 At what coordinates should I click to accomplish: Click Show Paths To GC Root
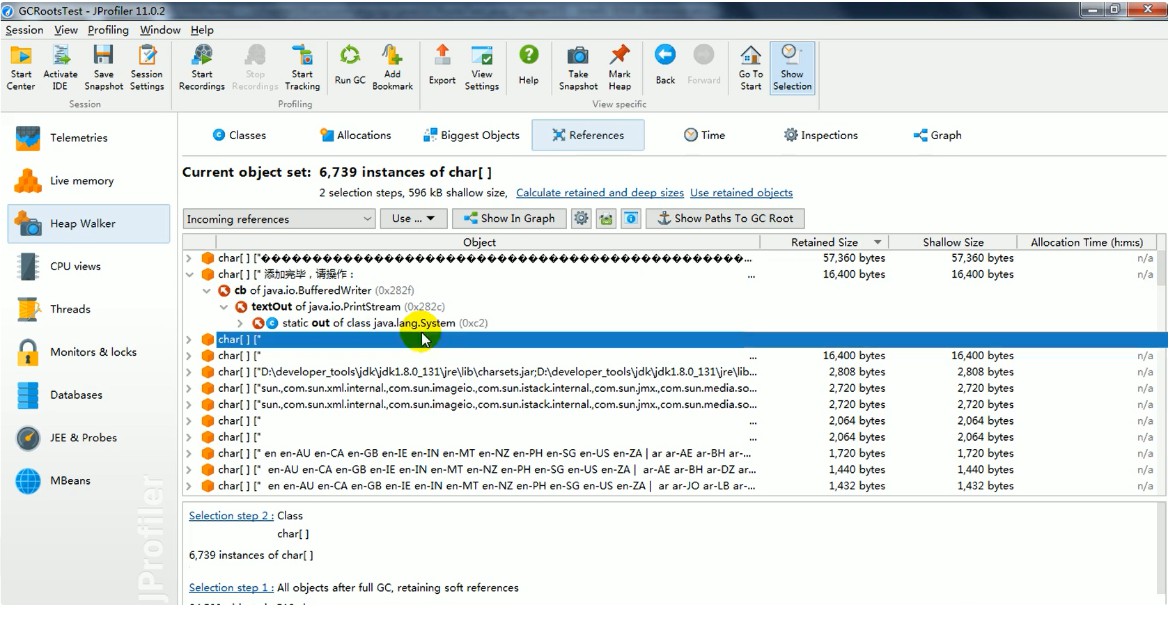click(725, 218)
